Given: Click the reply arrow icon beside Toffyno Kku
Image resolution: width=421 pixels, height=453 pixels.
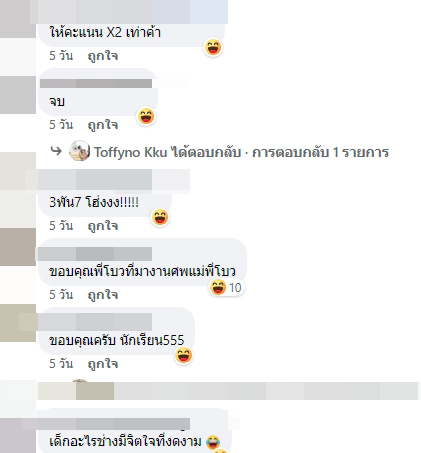Looking at the screenshot, I should coord(56,151).
